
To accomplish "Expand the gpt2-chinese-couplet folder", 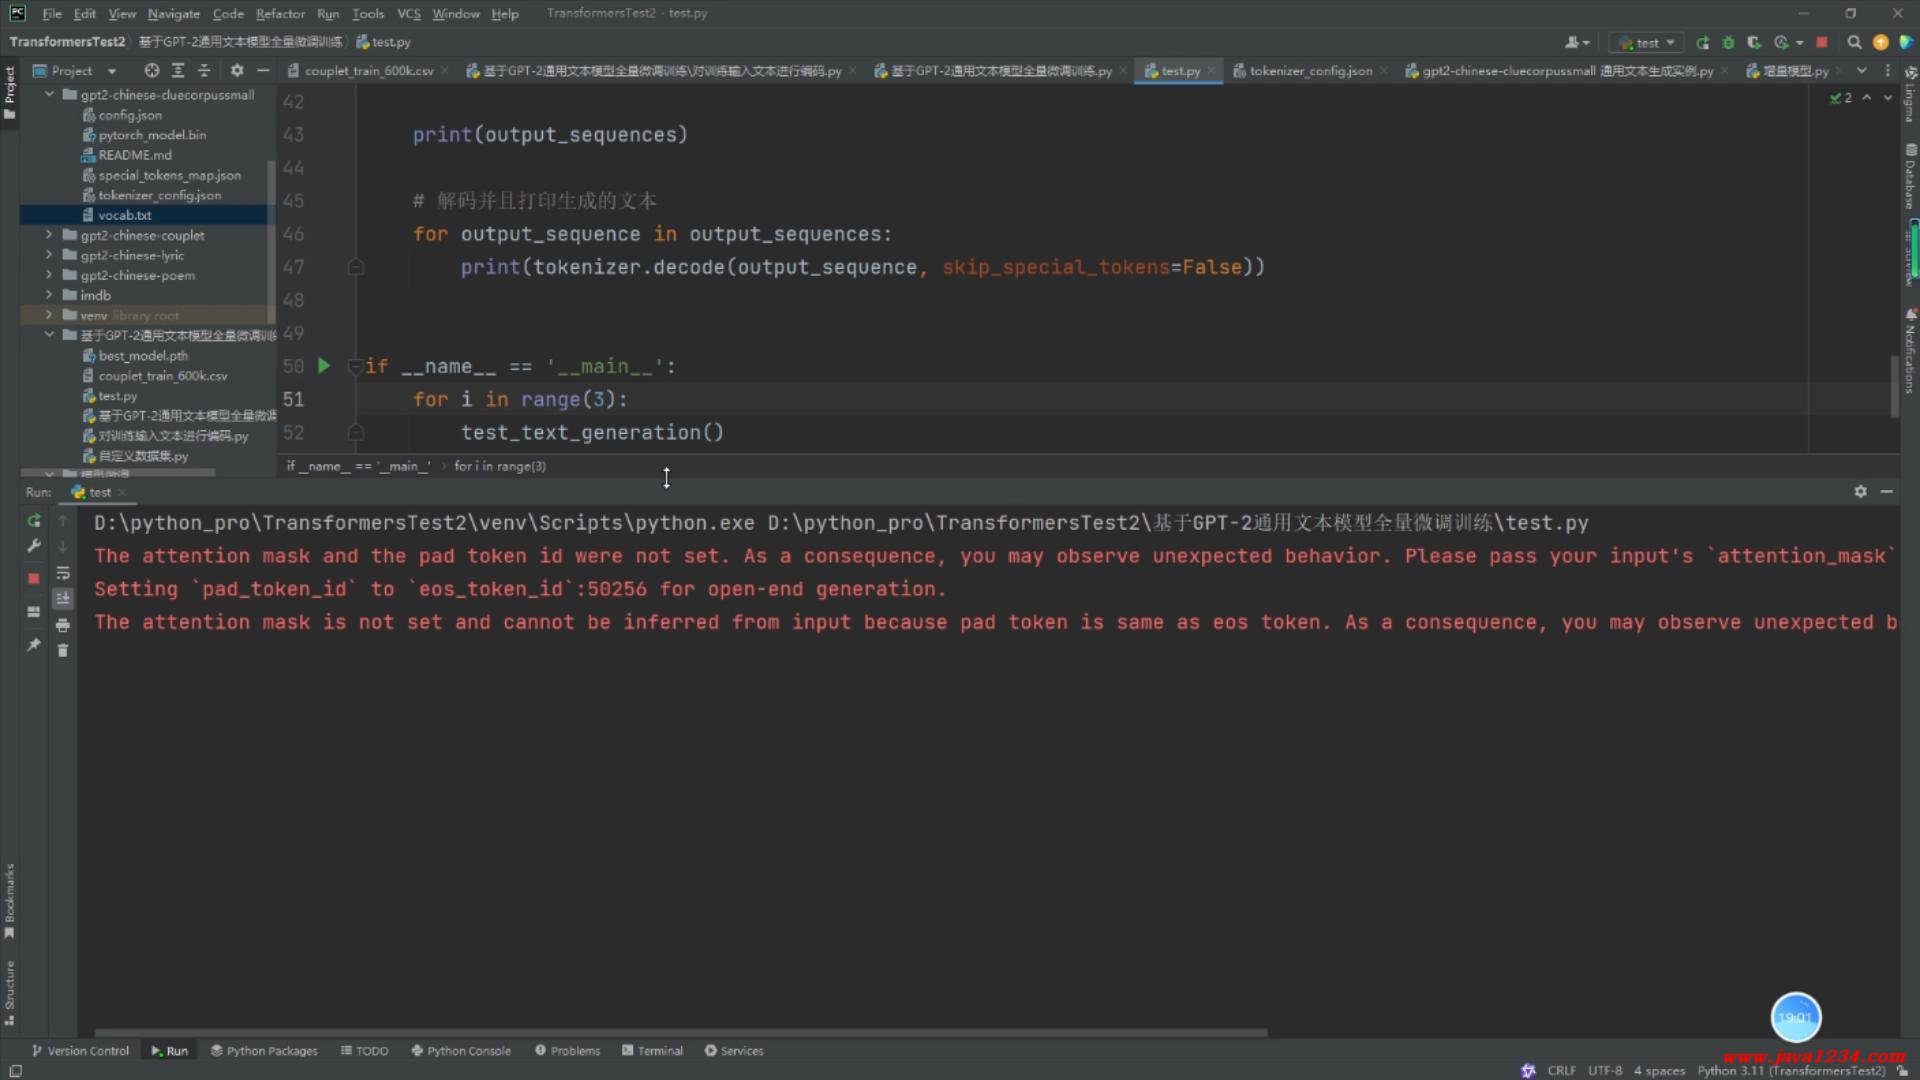I will point(49,235).
